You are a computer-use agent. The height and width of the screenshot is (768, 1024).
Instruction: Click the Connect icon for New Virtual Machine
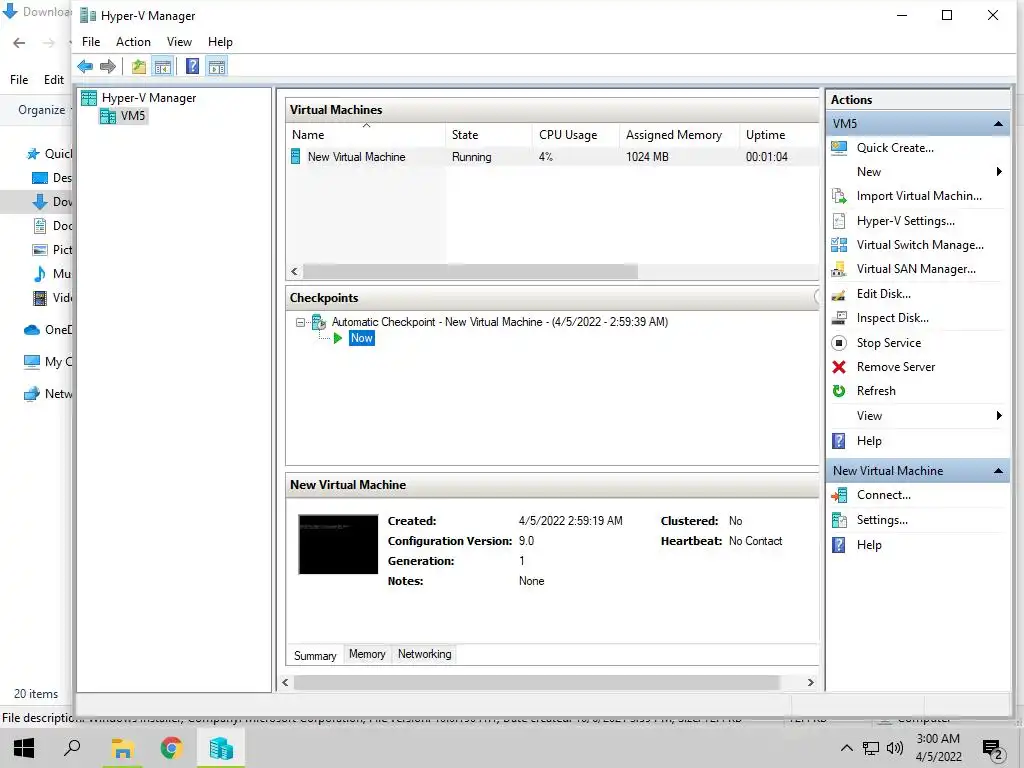tap(839, 495)
